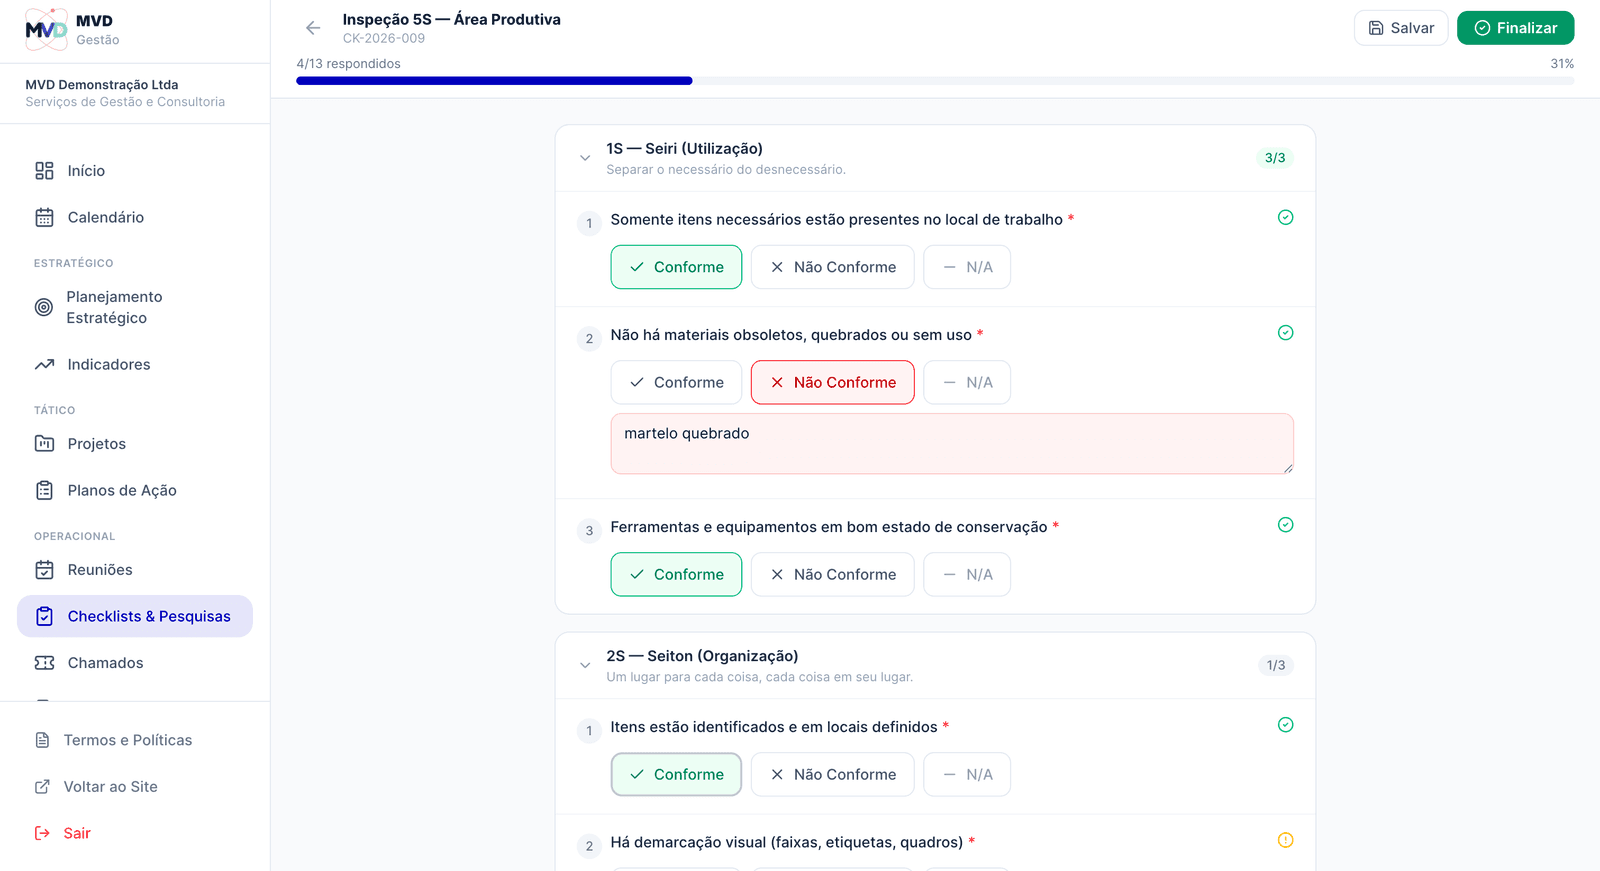1600x871 pixels.
Task: Click the 3/3 counter badge for 1S
Action: (1275, 158)
